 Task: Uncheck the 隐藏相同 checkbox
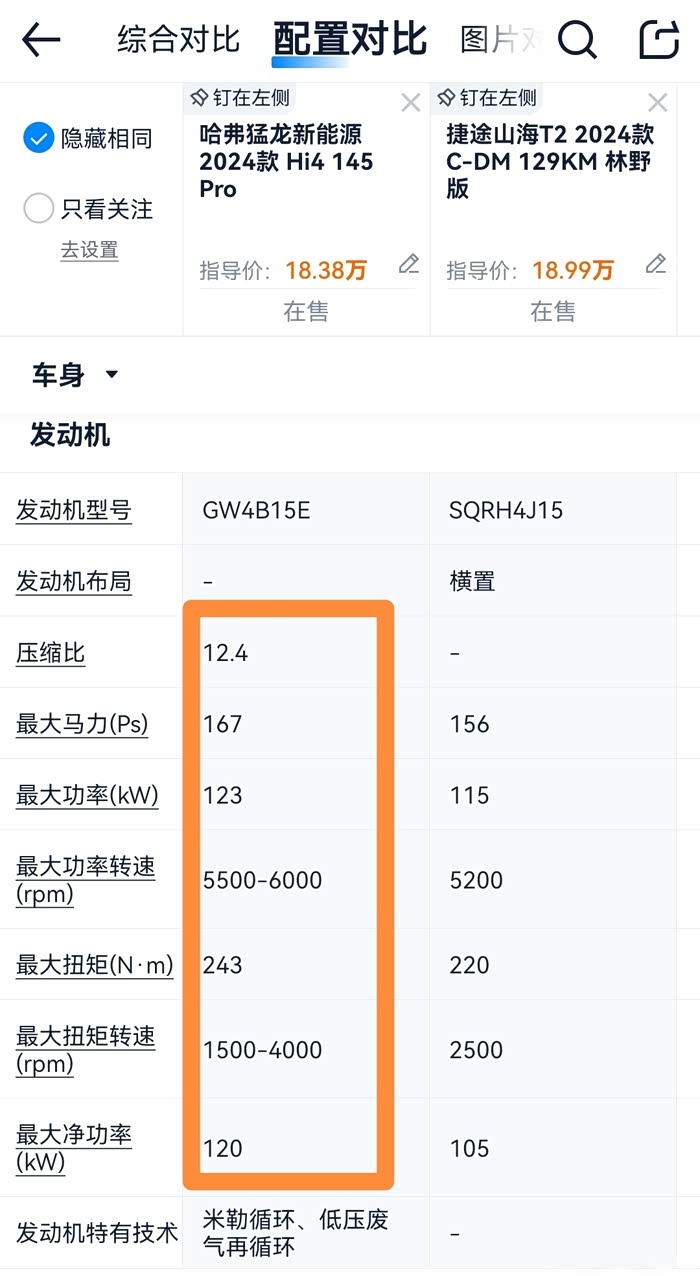tap(38, 139)
